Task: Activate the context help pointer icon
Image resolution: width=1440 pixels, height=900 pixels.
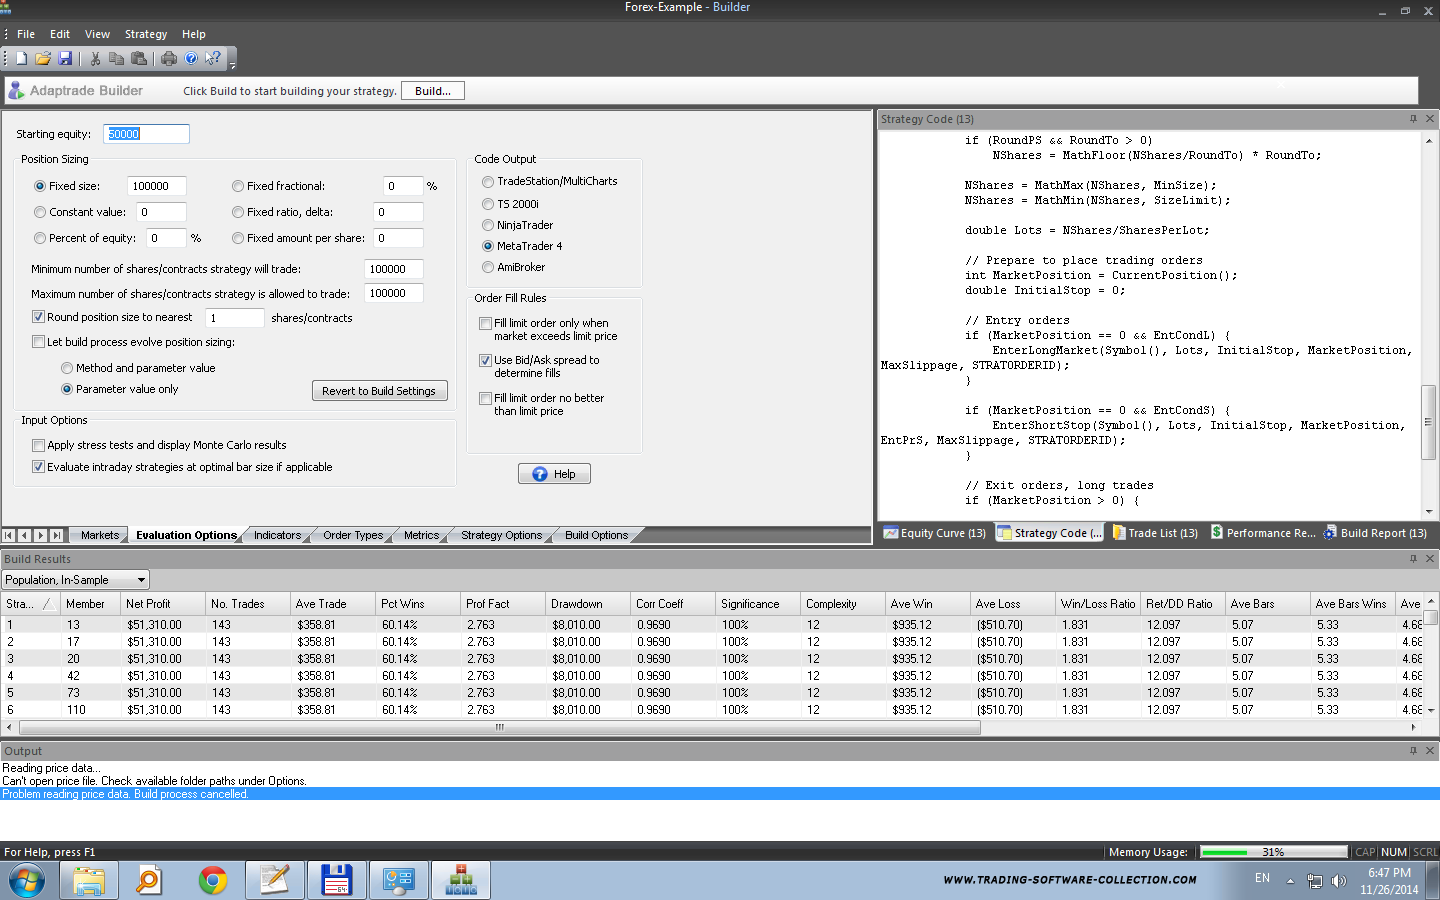Action: click(213, 59)
